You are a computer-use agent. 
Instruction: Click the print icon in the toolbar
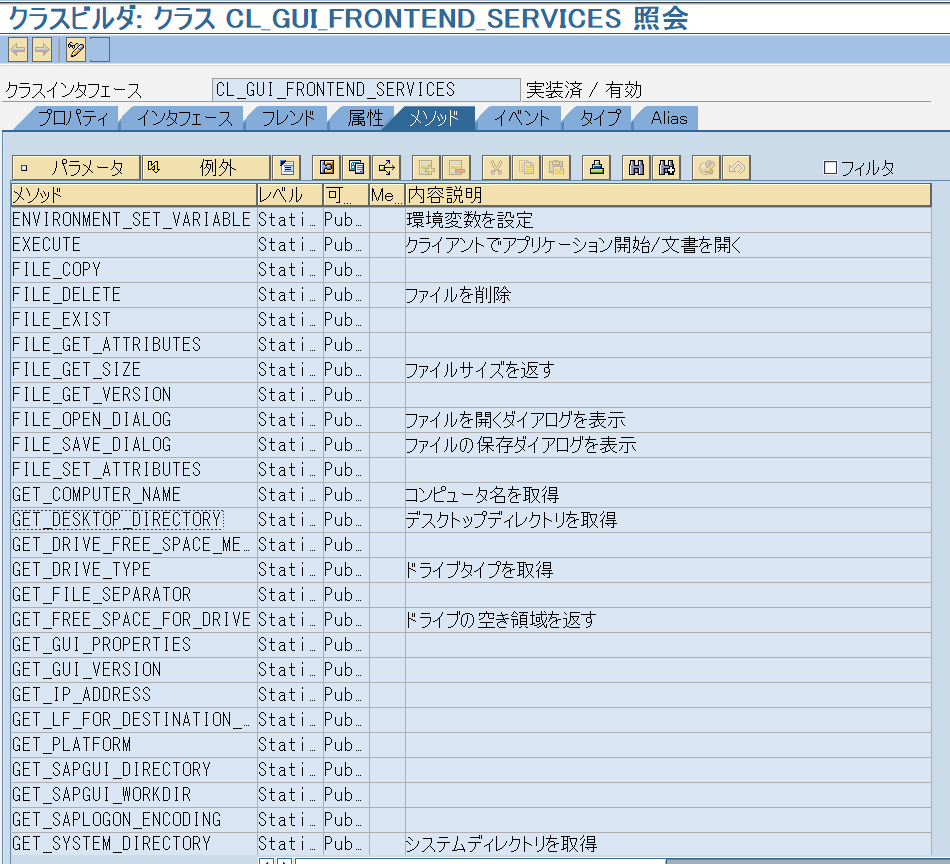[x=595, y=167]
